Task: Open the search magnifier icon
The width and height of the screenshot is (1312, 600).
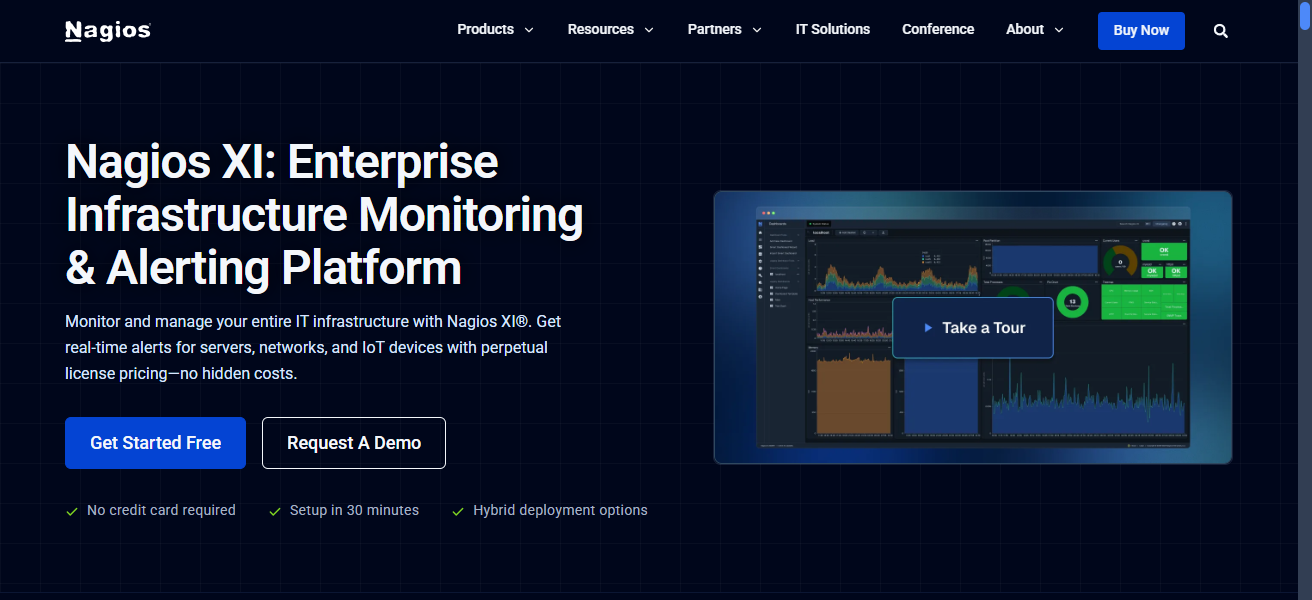Action: click(1221, 31)
